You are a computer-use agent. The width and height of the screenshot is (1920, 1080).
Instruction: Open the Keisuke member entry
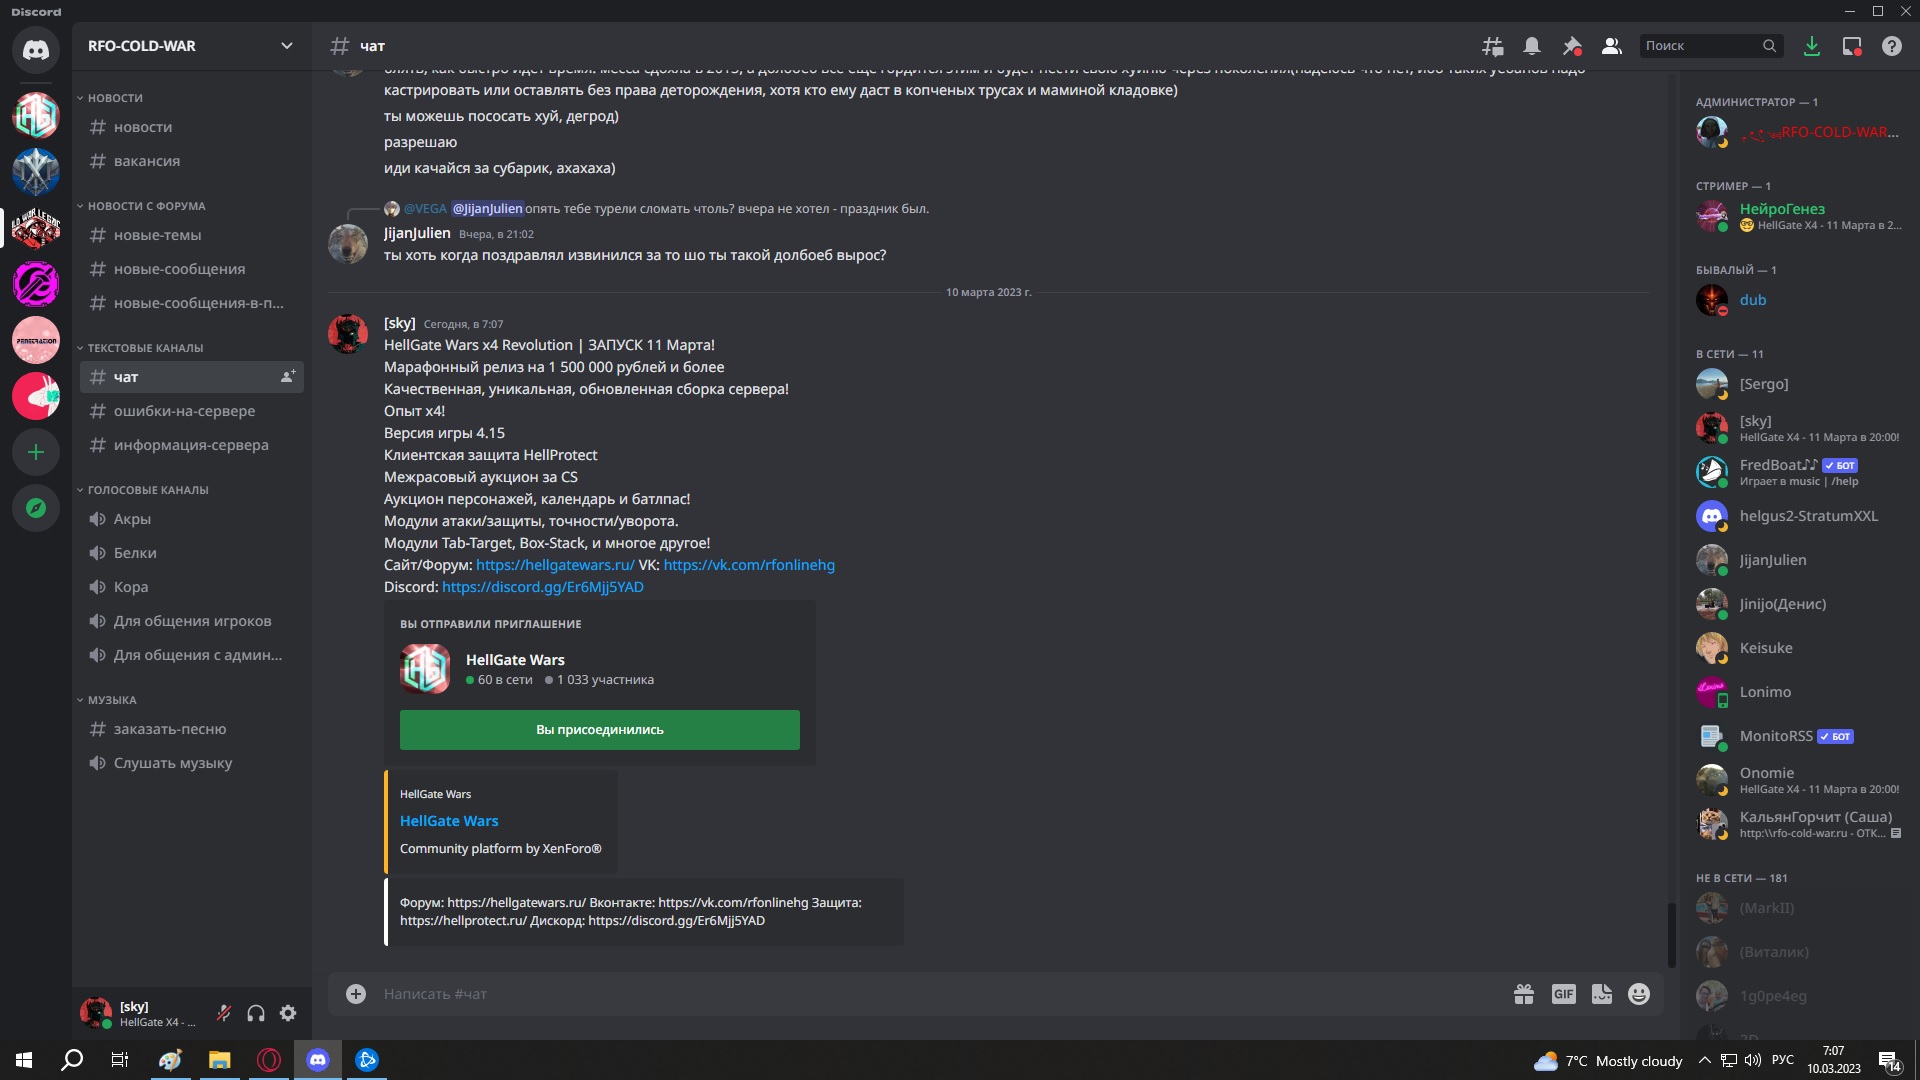[x=1799, y=648]
